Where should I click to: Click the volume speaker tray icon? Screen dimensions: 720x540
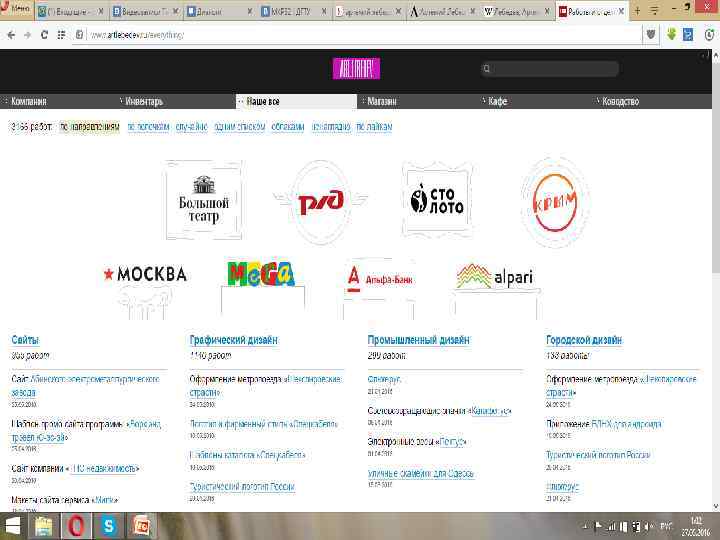click(648, 527)
